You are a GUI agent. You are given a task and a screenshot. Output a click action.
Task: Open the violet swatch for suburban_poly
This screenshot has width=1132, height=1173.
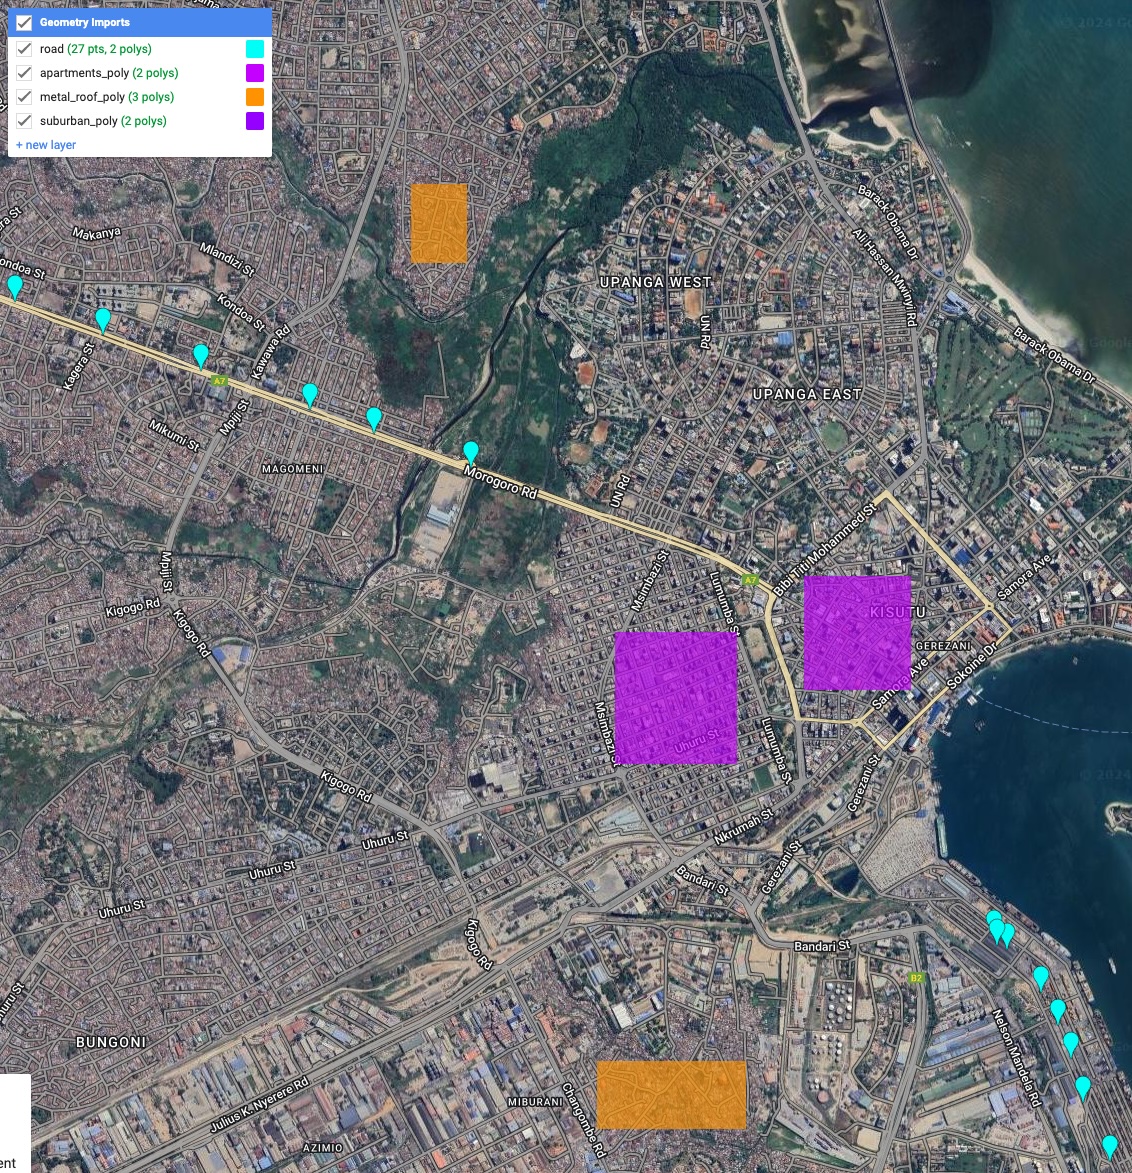tap(254, 120)
